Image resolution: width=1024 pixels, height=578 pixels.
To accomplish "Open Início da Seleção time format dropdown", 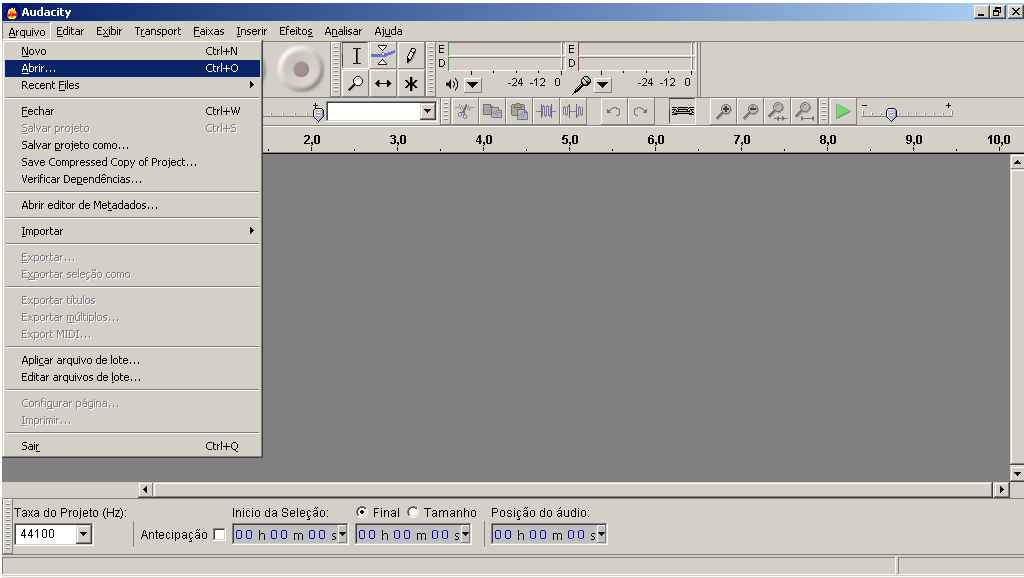I will click(x=342, y=534).
